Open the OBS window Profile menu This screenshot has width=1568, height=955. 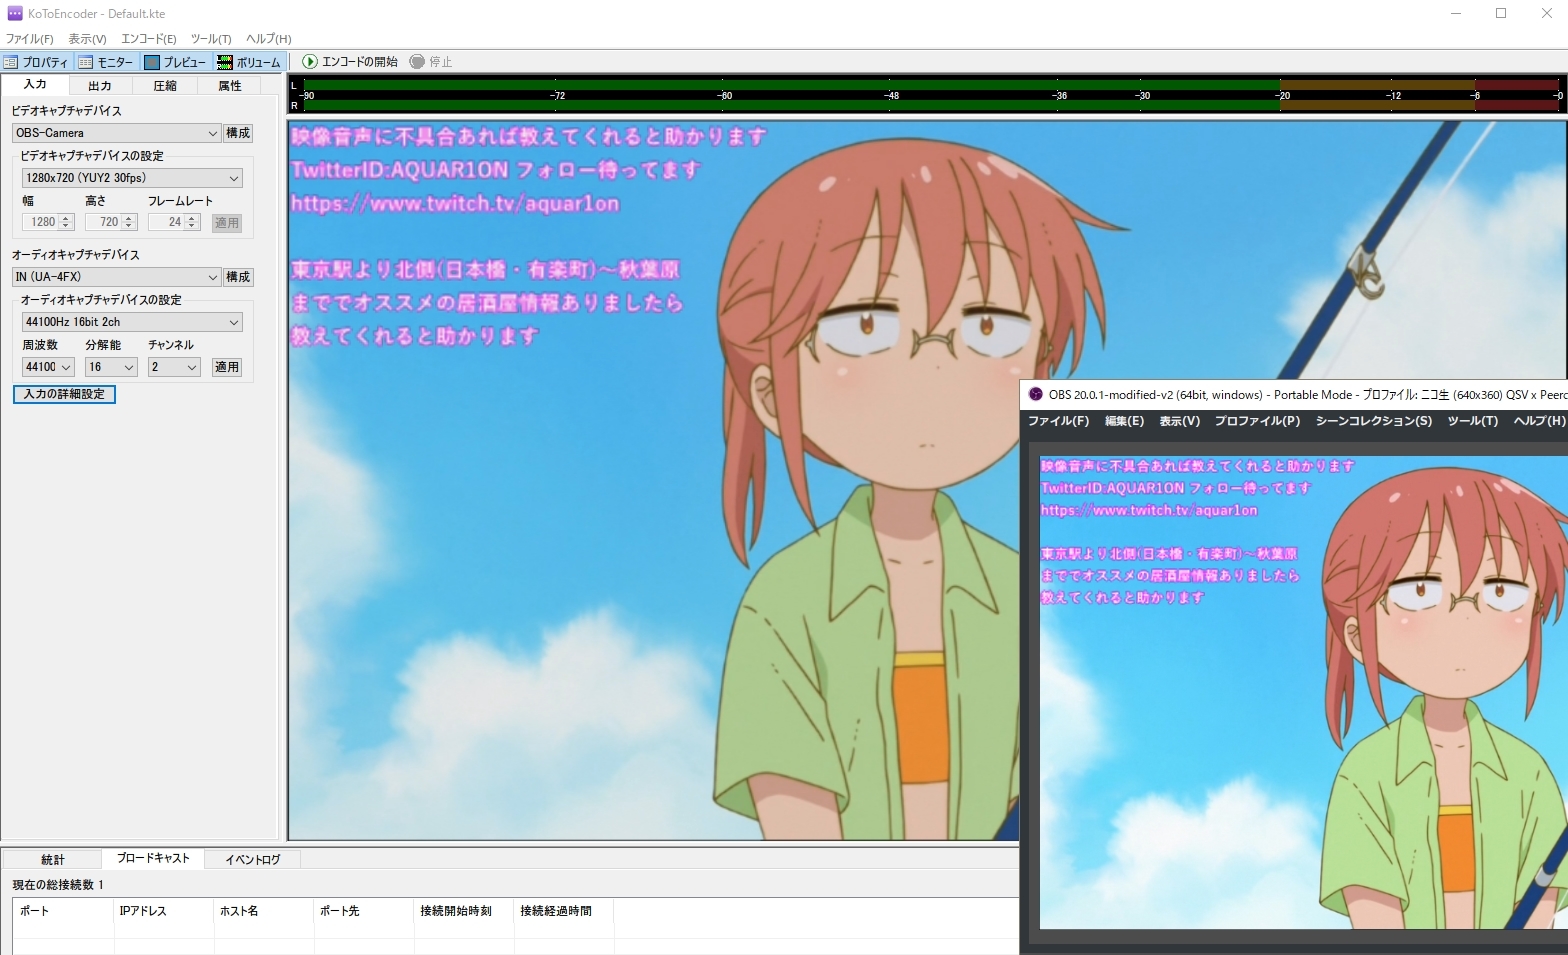(1257, 421)
